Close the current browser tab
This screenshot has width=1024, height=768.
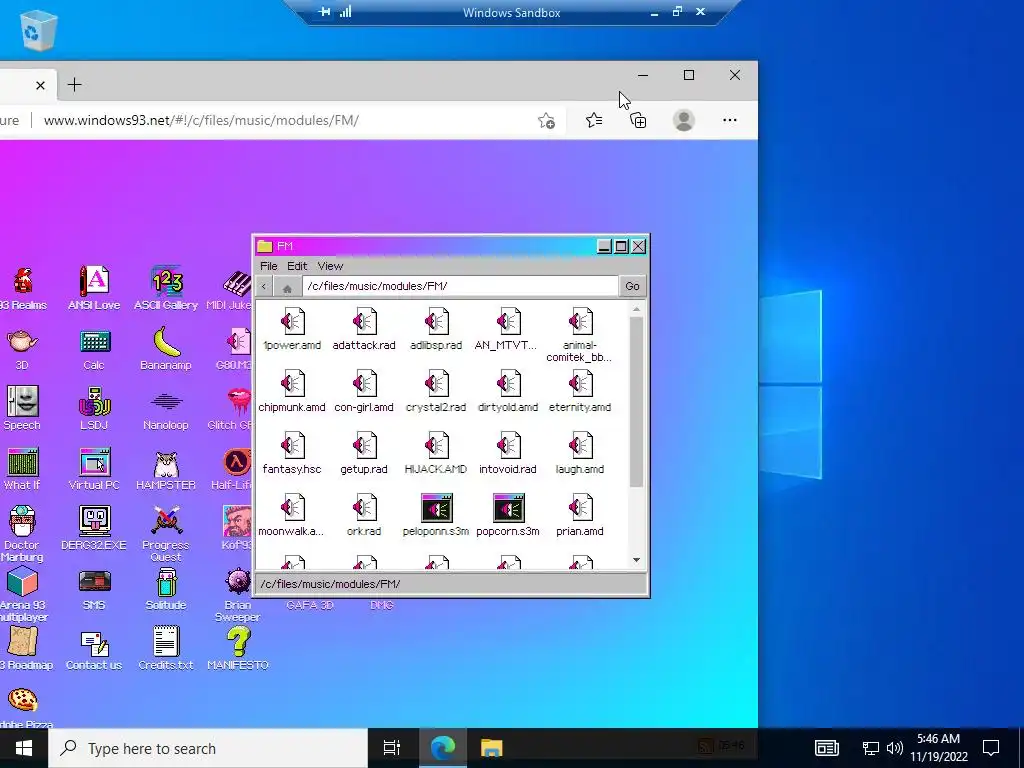[x=40, y=85]
